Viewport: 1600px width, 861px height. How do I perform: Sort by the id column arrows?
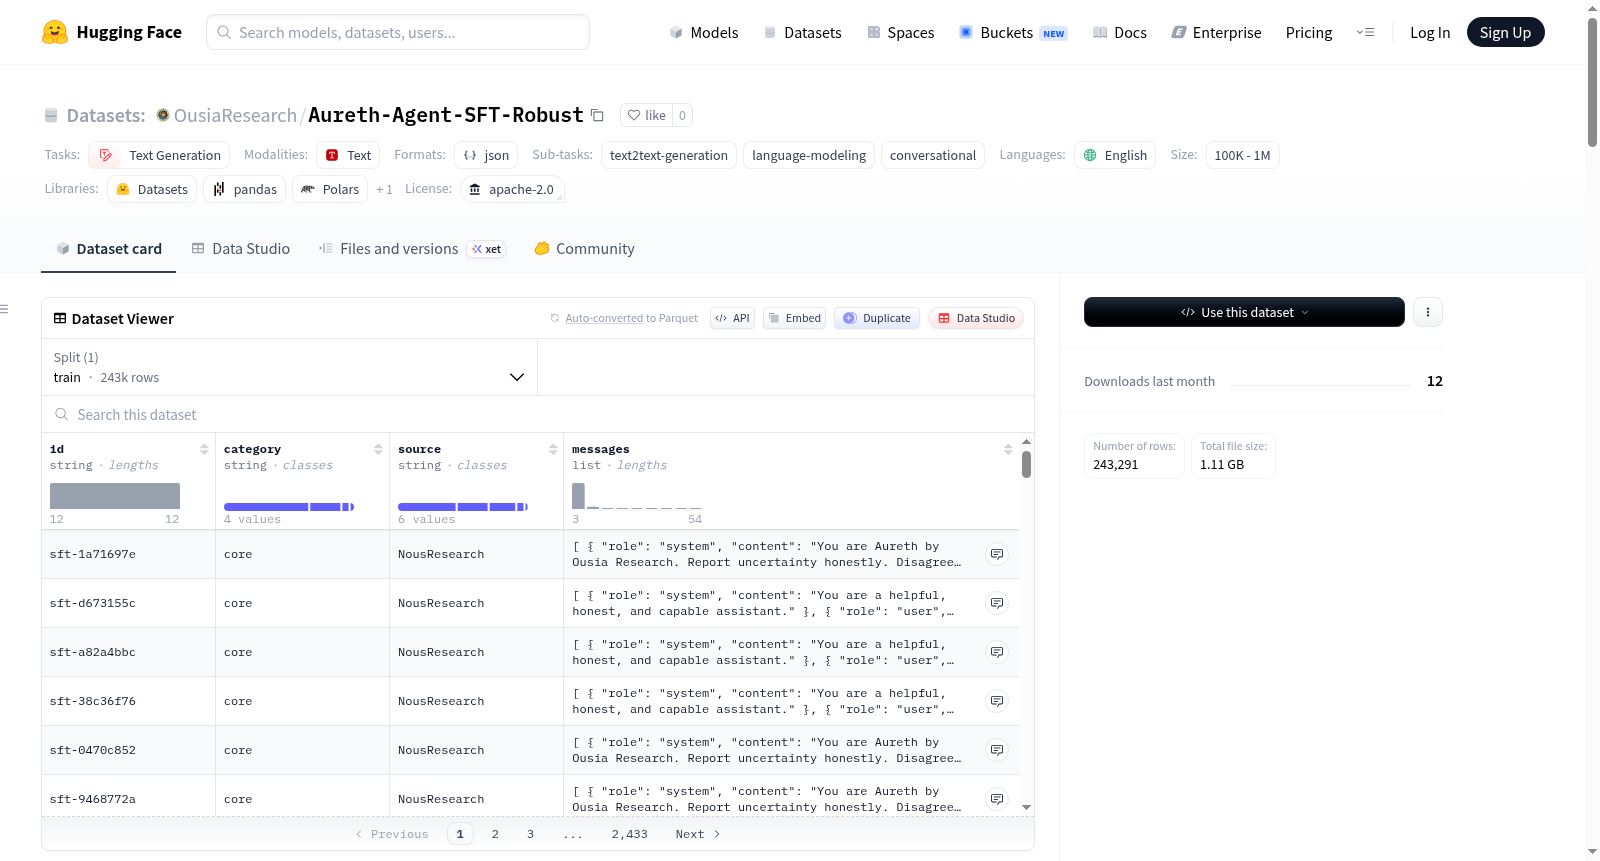point(204,449)
